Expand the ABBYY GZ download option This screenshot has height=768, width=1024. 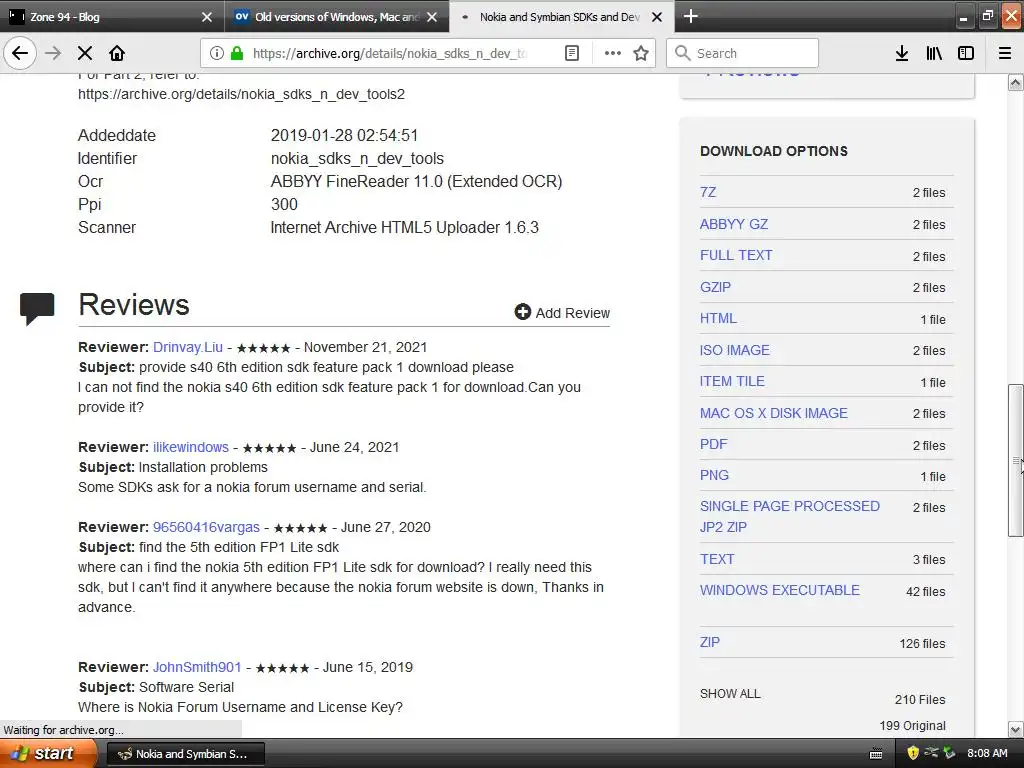[733, 224]
